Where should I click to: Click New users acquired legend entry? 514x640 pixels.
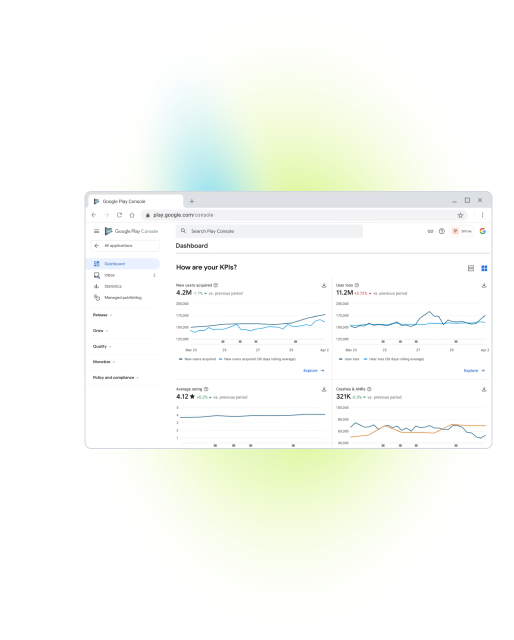(197, 359)
